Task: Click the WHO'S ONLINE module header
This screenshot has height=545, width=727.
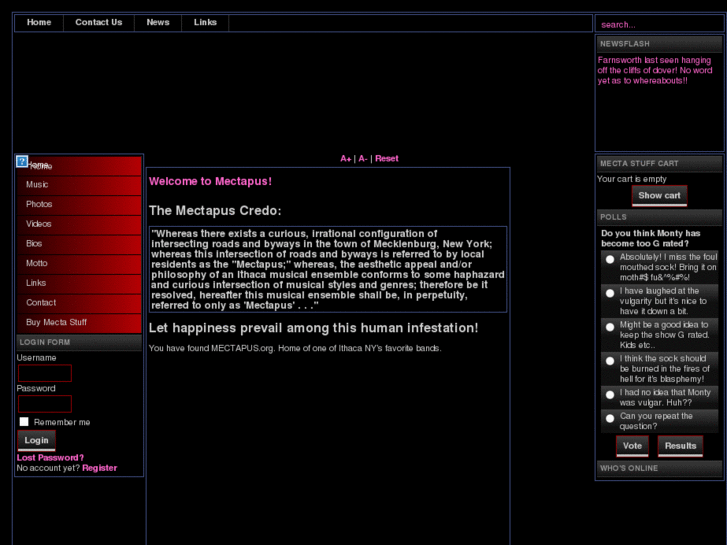Action: point(659,468)
